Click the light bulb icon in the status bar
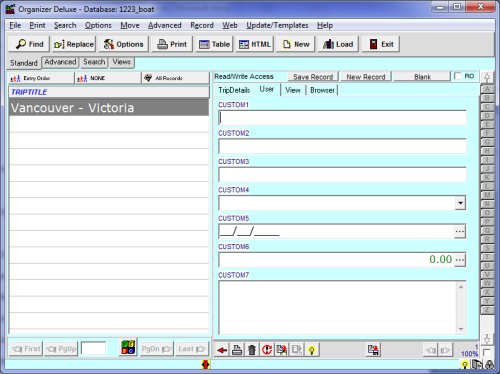The height and width of the screenshot is (374, 500). click(x=465, y=365)
